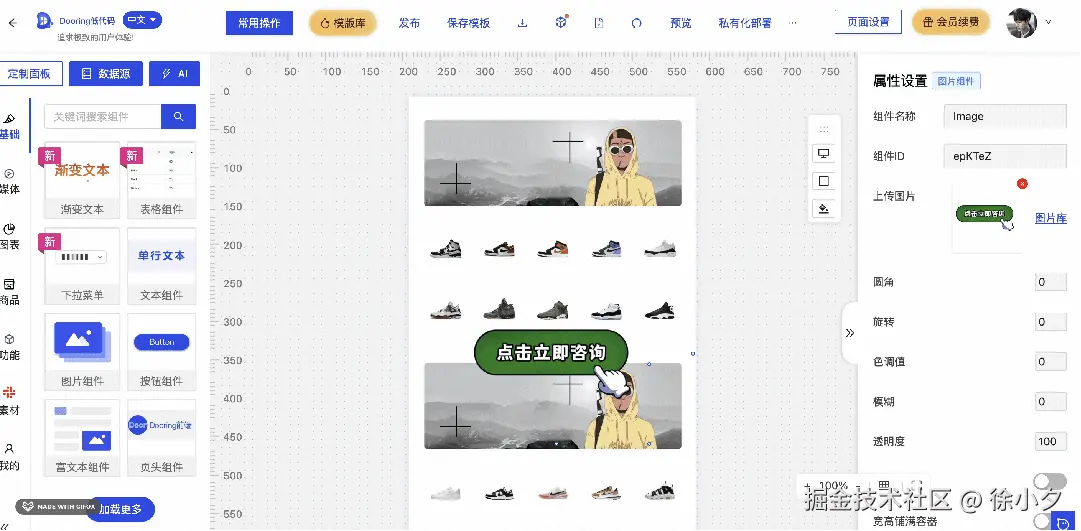The height and width of the screenshot is (531, 1081).
Task: Click the 模糊 blur value field
Action: click(1051, 401)
